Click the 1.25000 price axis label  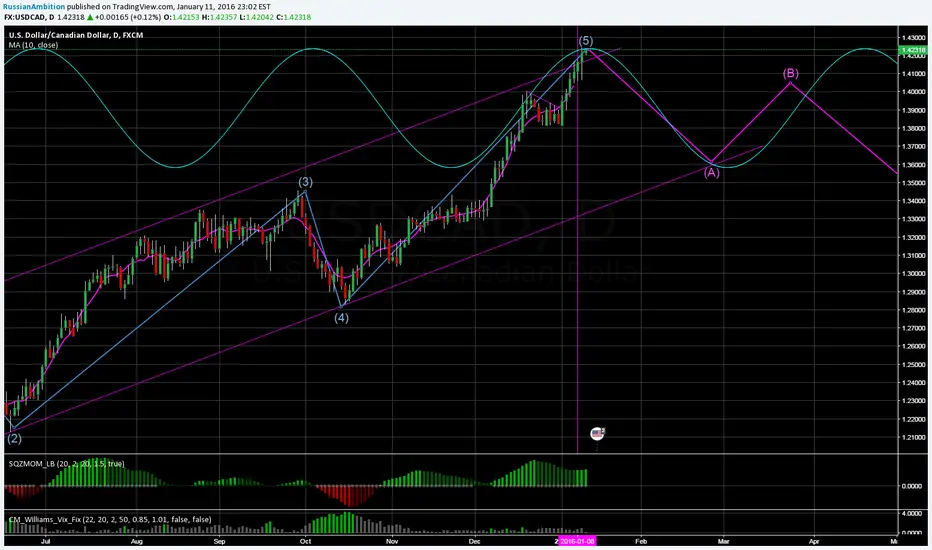pos(914,365)
